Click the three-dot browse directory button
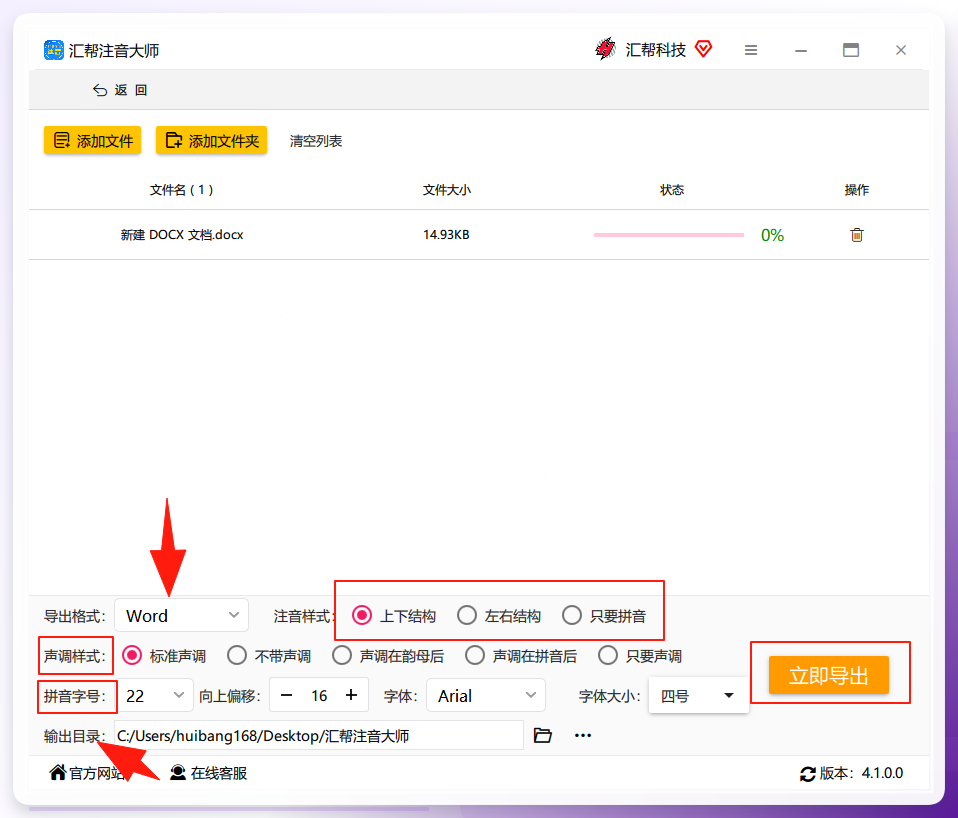 583,736
